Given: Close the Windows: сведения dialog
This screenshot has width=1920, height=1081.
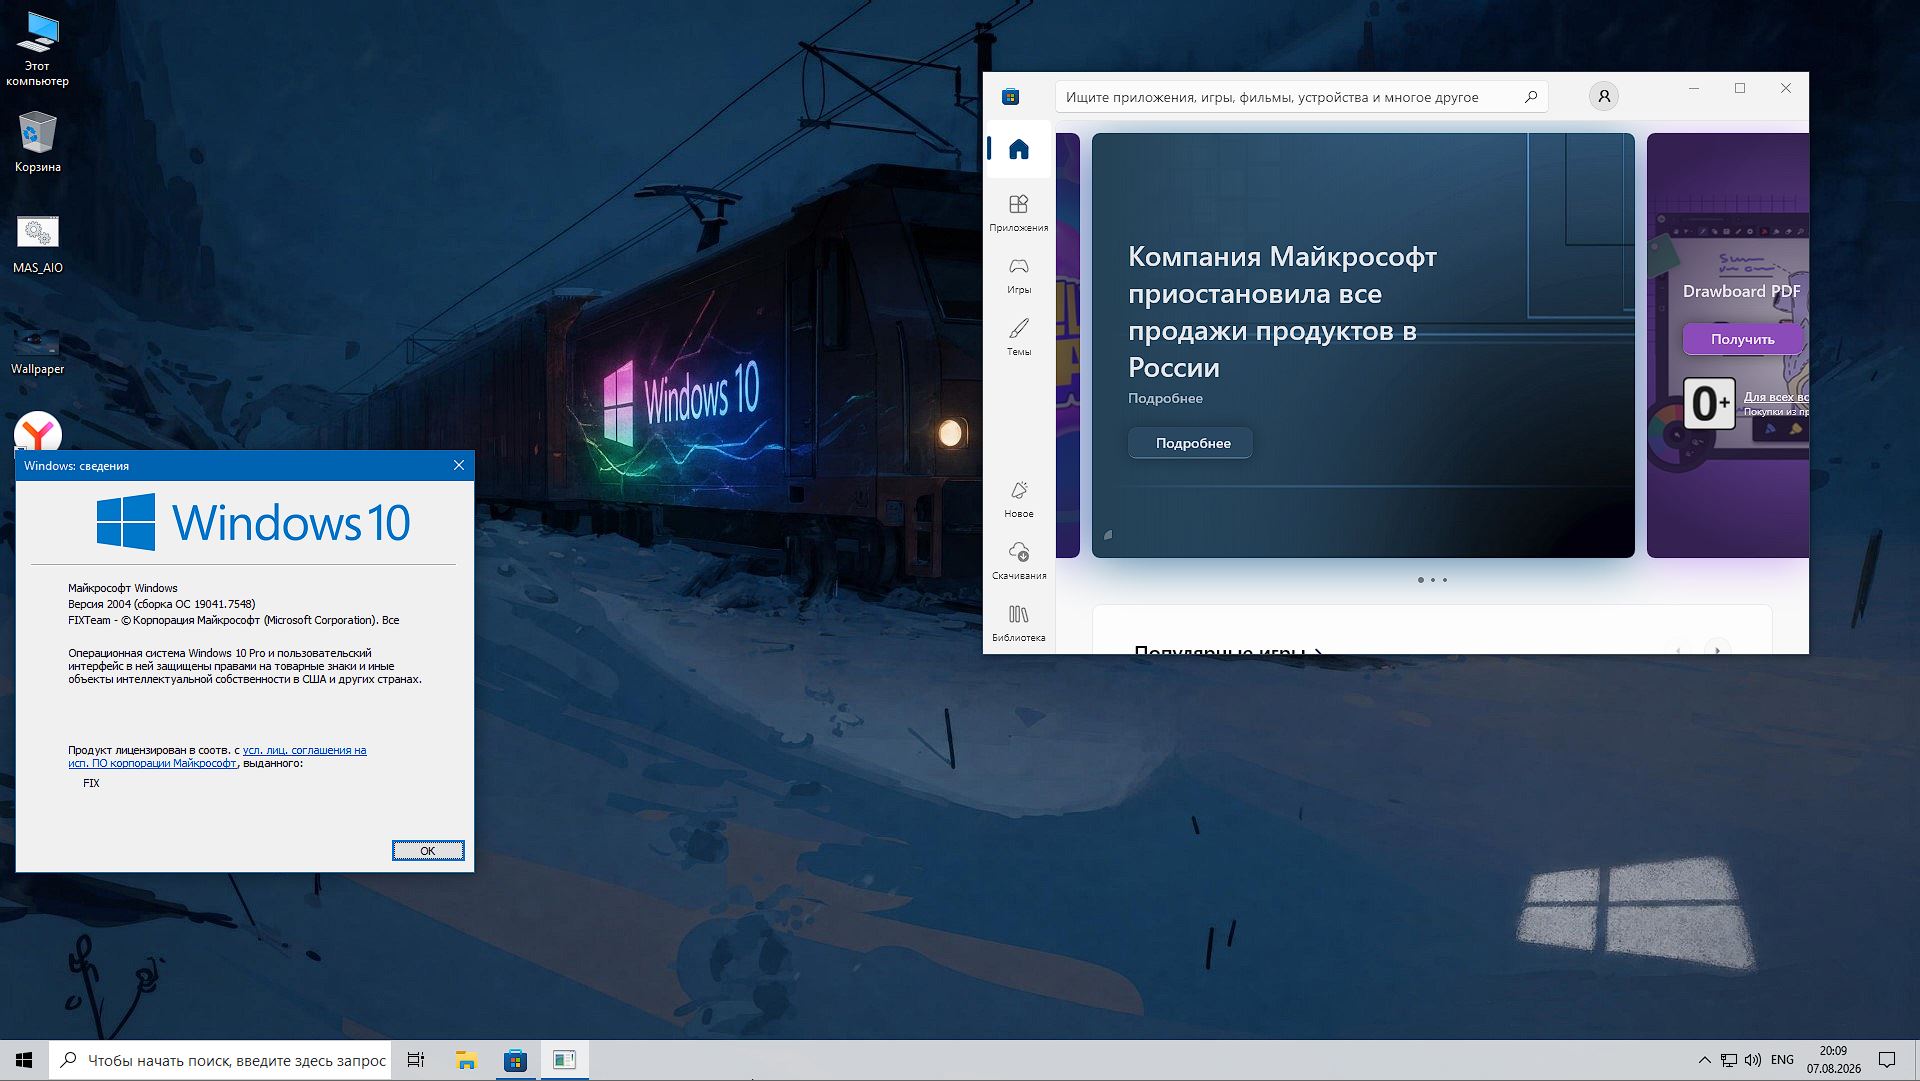Looking at the screenshot, I should 459,465.
